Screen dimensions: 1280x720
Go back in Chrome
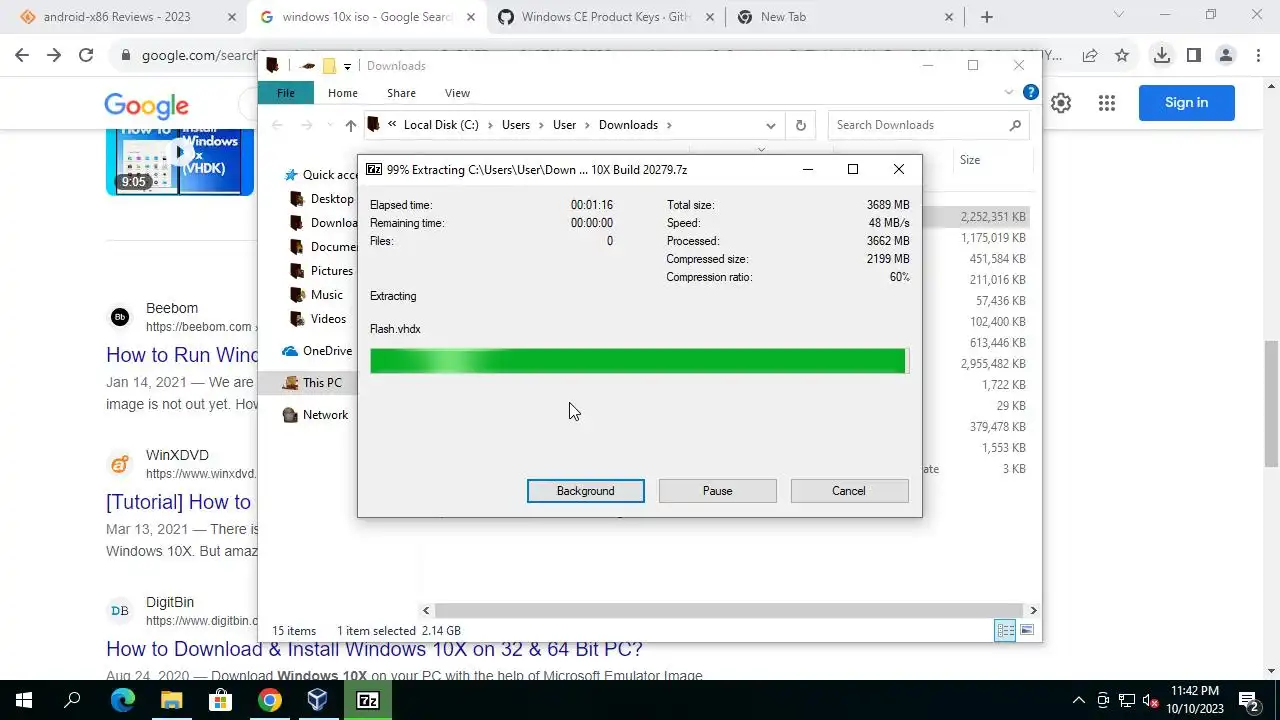[x=22, y=56]
